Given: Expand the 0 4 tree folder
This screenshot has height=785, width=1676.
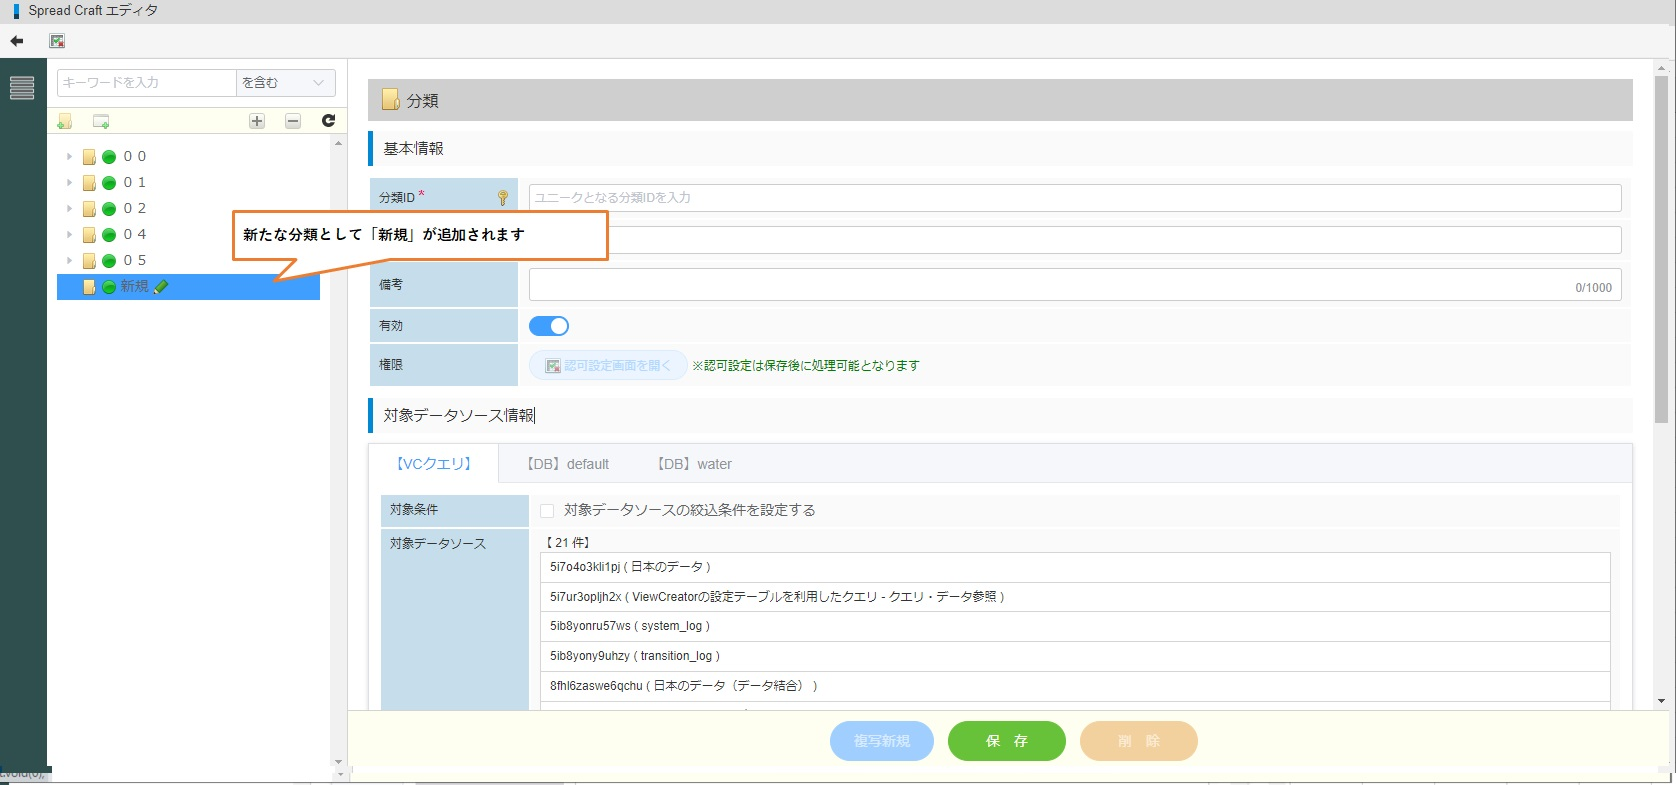Looking at the screenshot, I should click(69, 235).
